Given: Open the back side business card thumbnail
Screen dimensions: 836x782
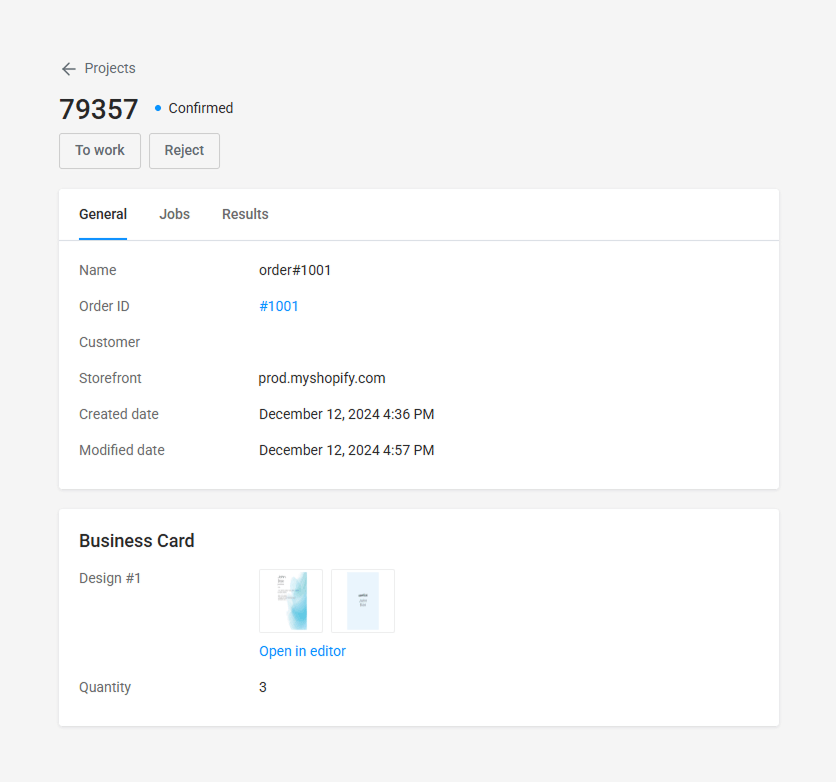Looking at the screenshot, I should click(363, 601).
